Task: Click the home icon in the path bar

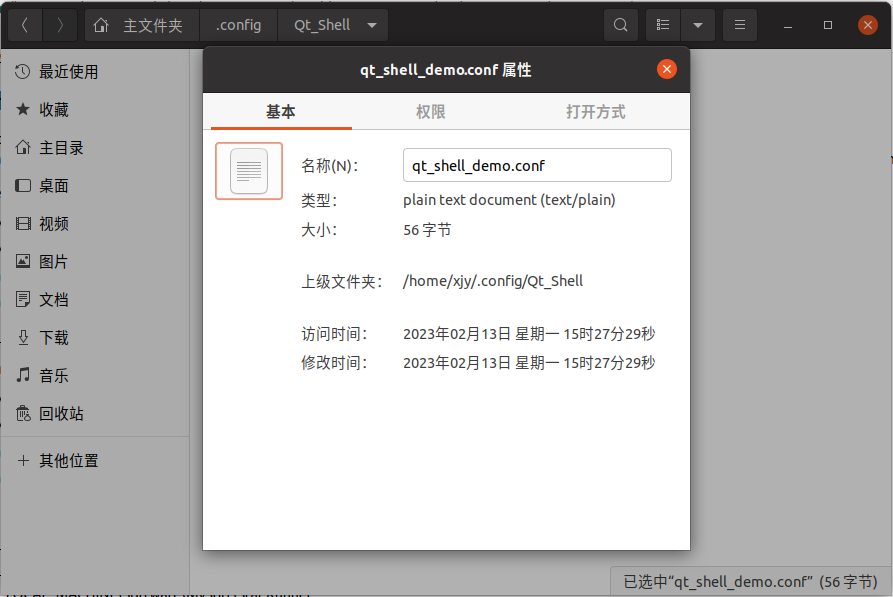Action: pos(101,25)
